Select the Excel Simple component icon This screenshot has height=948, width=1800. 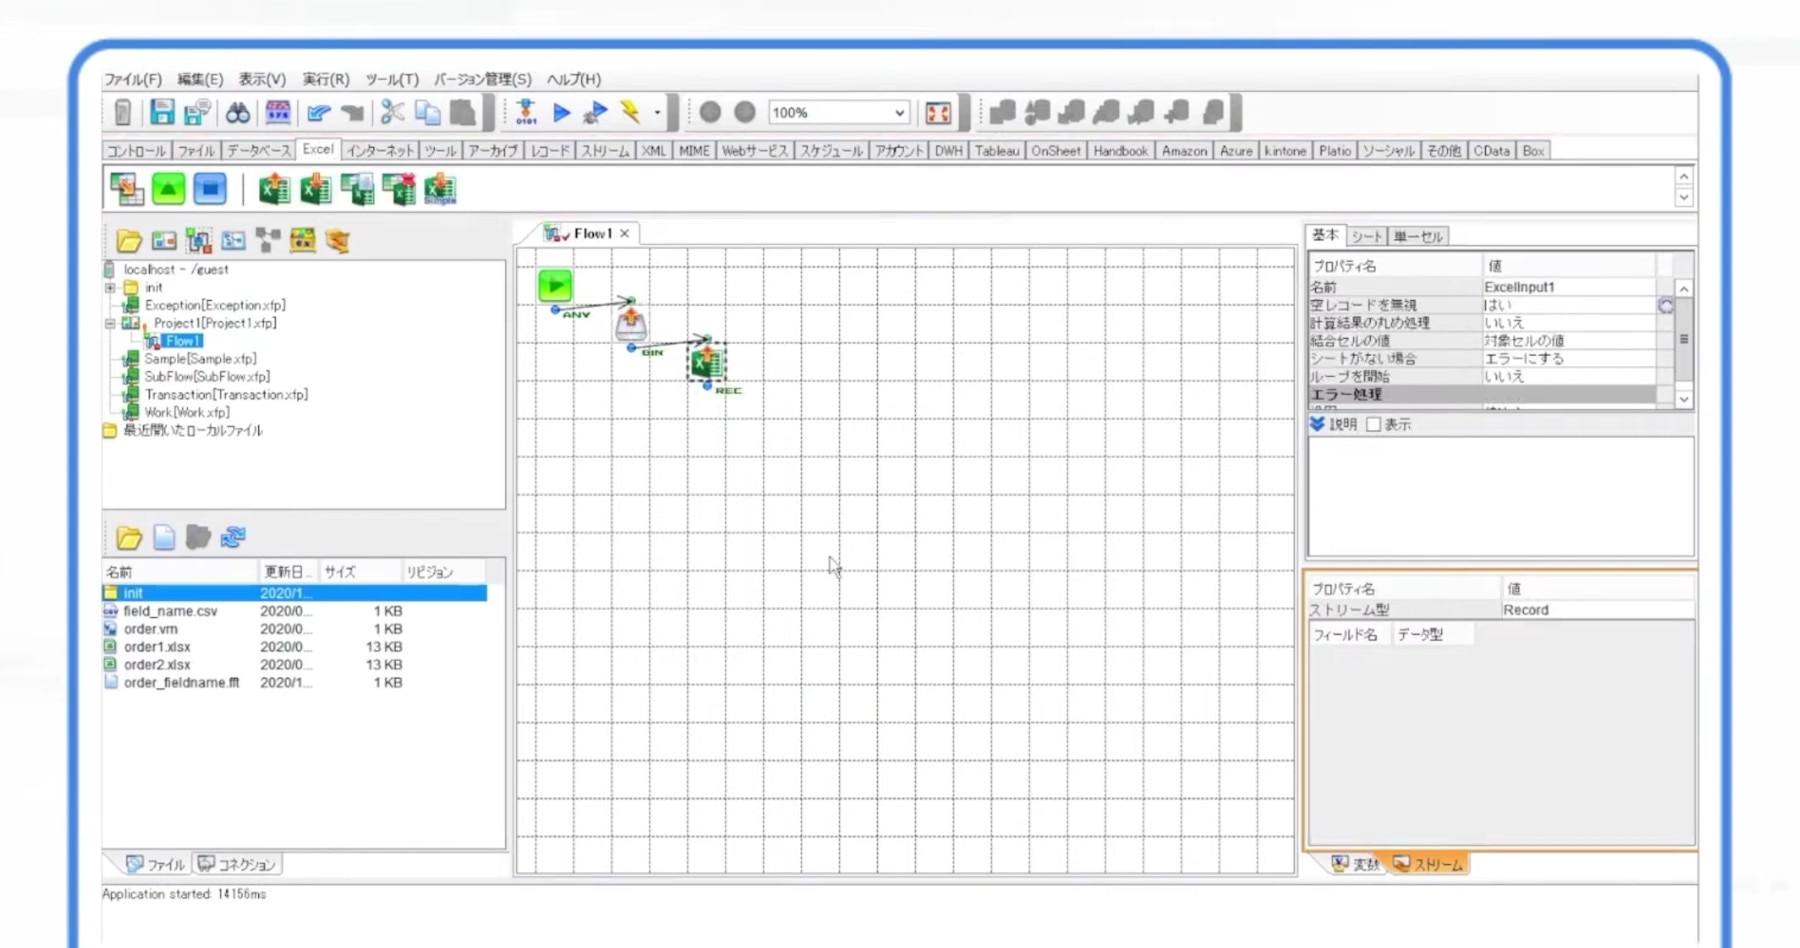point(440,188)
